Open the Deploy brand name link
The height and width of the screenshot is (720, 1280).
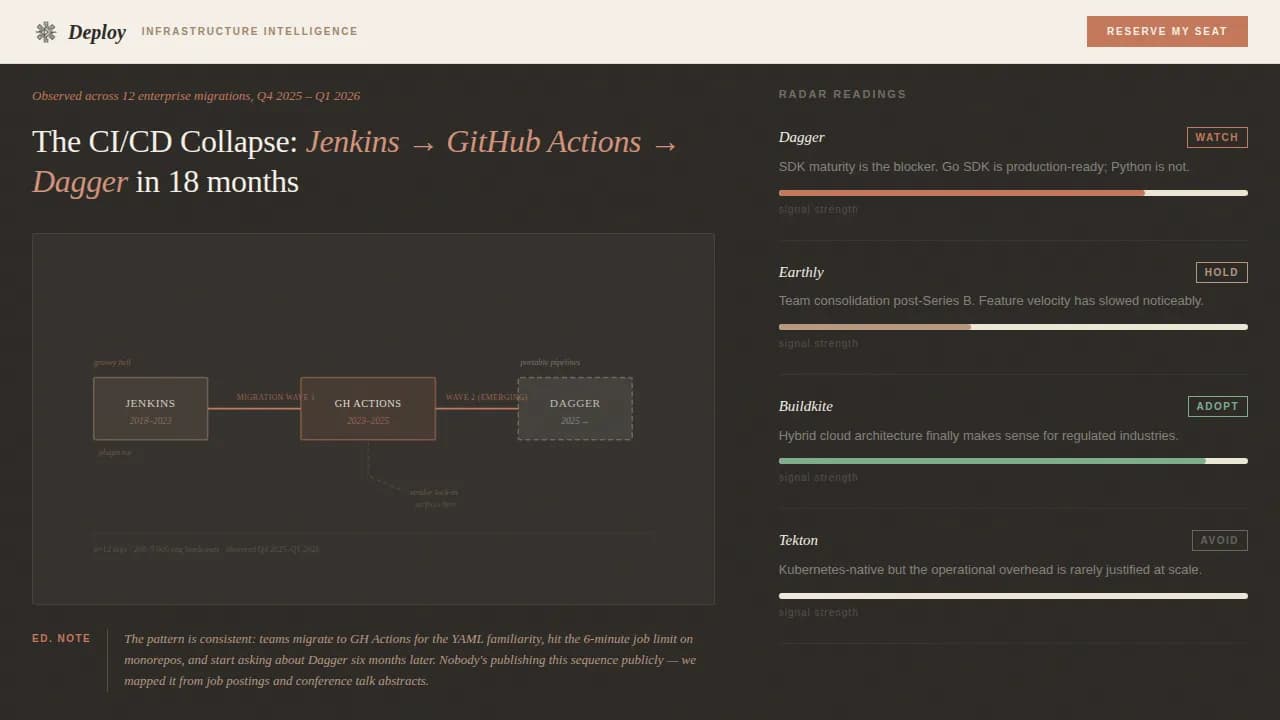click(x=97, y=32)
